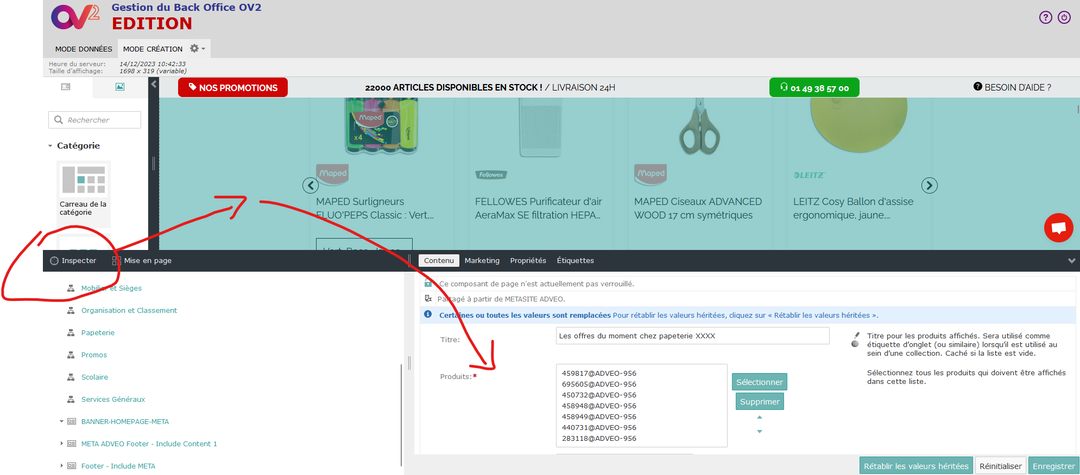Select Scolaire tree item
This screenshot has width=1080, height=475.
click(x=94, y=377)
